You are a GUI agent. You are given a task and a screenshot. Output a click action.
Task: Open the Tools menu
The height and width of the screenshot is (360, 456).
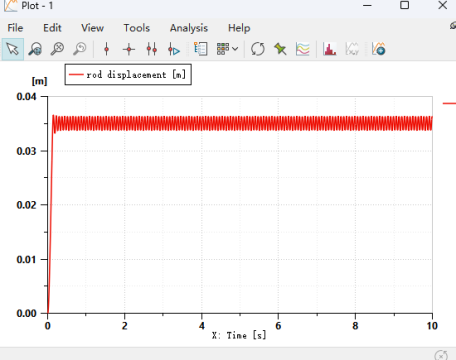[x=137, y=28]
